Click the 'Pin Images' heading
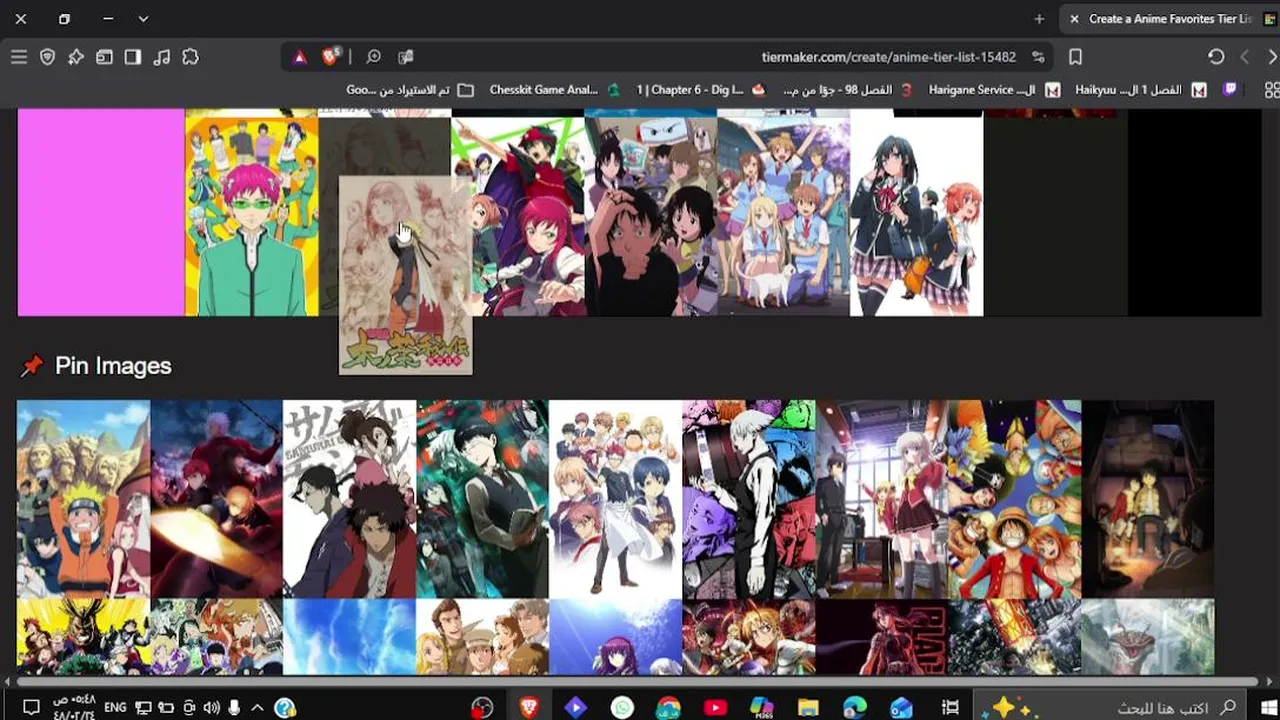 [x=113, y=366]
